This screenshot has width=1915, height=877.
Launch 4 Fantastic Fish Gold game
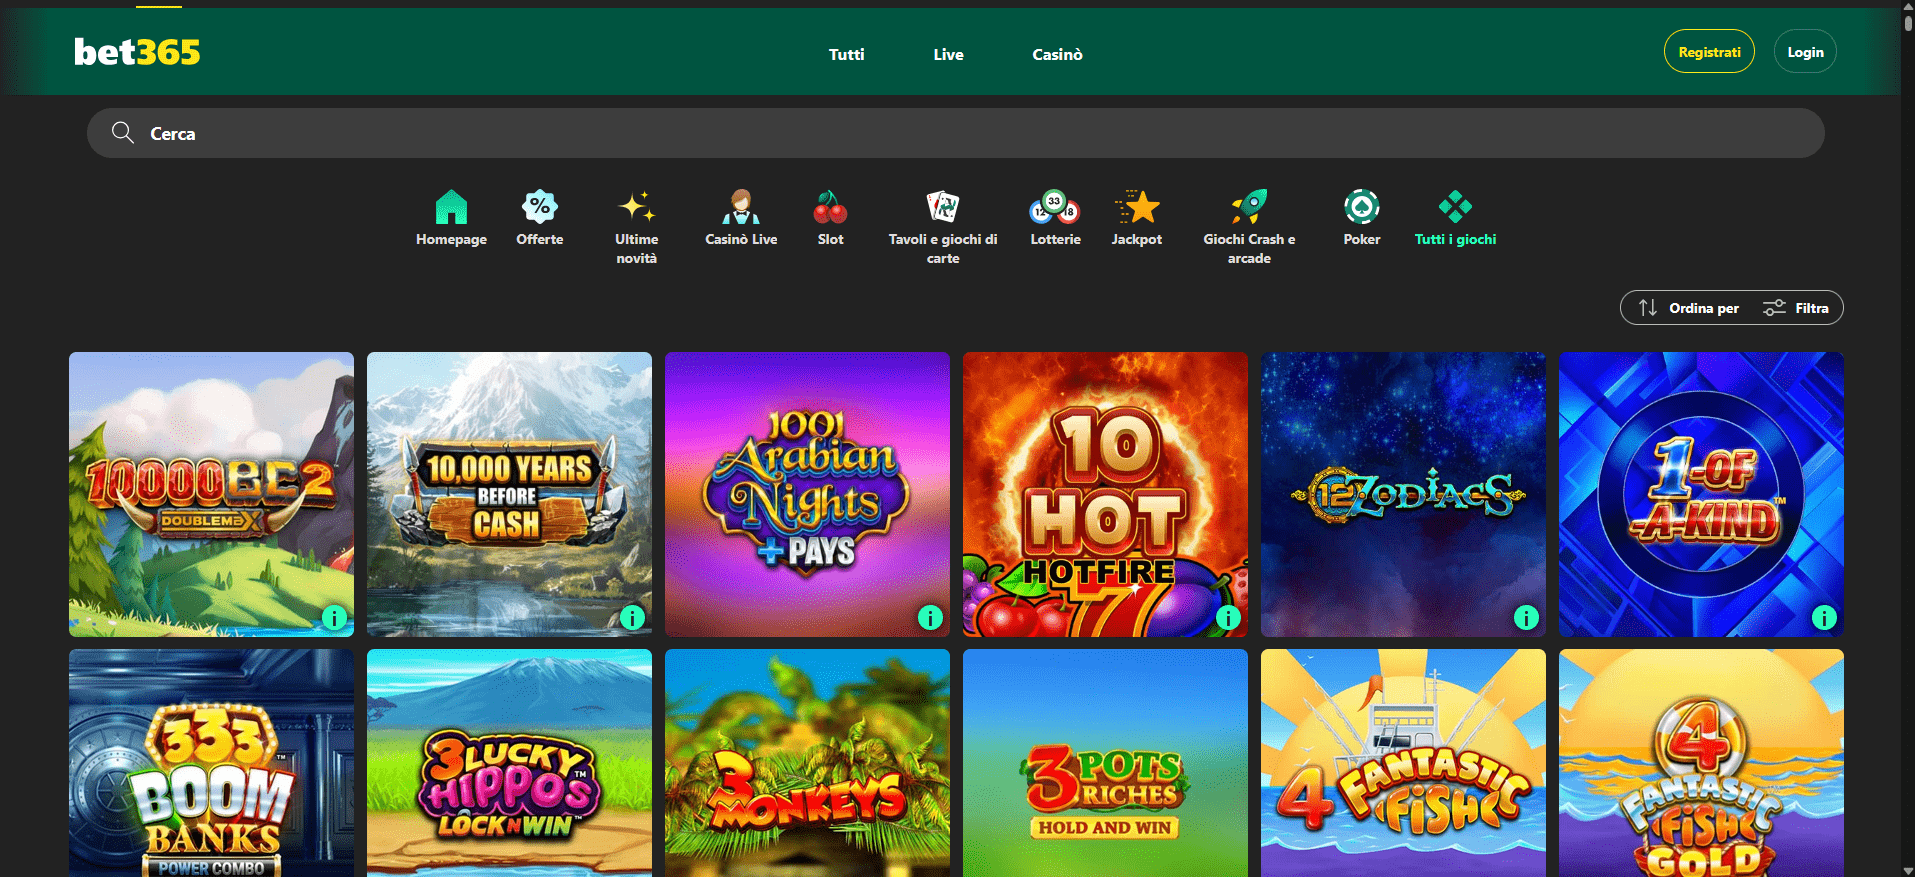[1701, 763]
